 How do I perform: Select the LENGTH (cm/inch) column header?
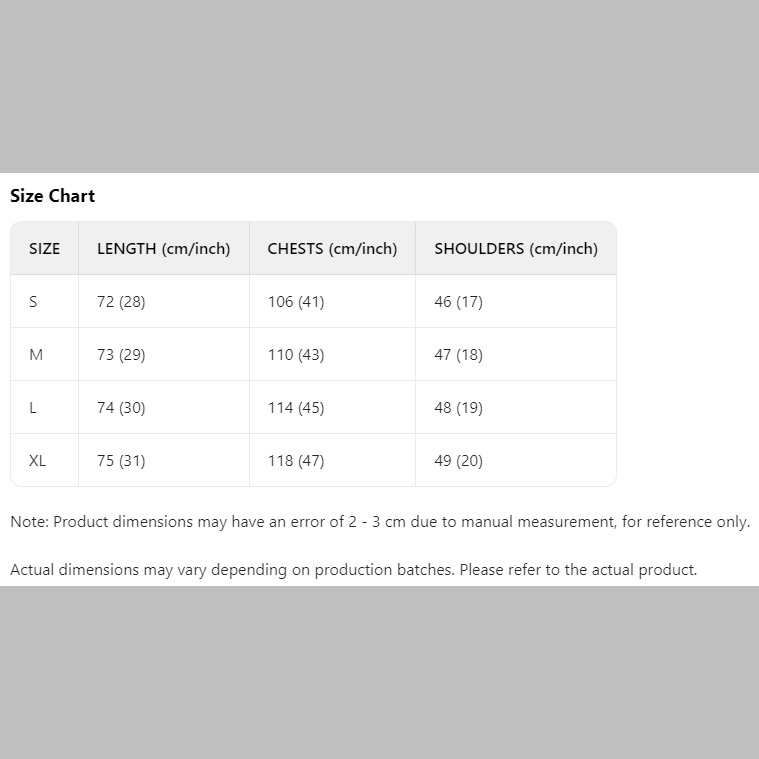pos(163,249)
